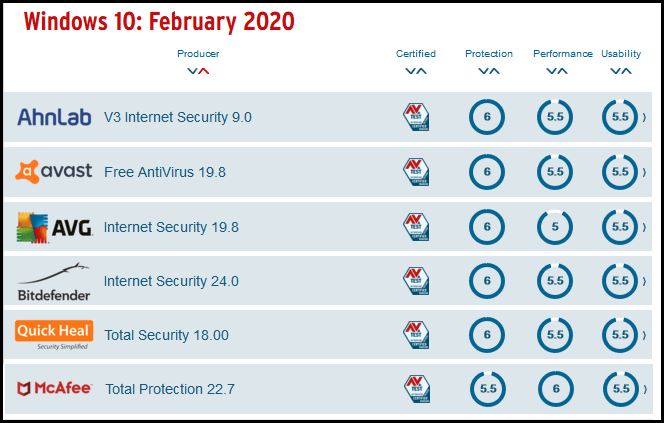Viewport: 664px width, 423px height.
Task: Sort Usability column using its down arrow
Action: pyautogui.click(x=615, y=71)
